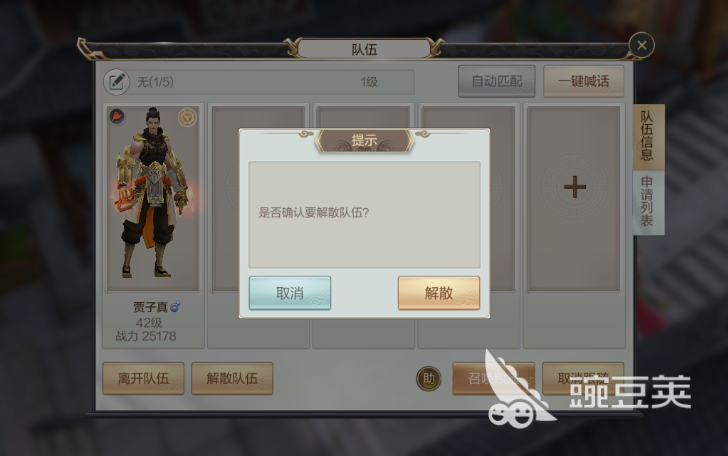
Task: Click the team name field showing 无(1/5)
Action: click(x=156, y=82)
